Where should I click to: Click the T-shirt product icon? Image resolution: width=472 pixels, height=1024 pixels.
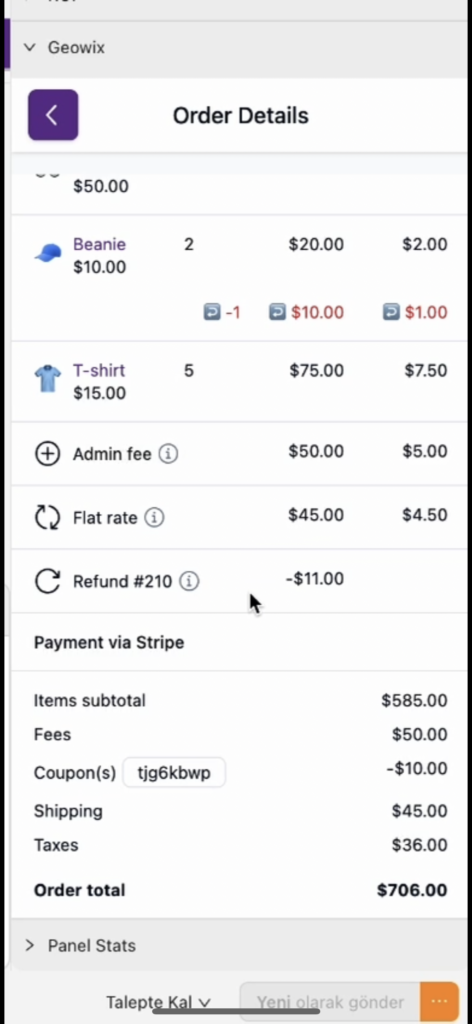(x=48, y=378)
